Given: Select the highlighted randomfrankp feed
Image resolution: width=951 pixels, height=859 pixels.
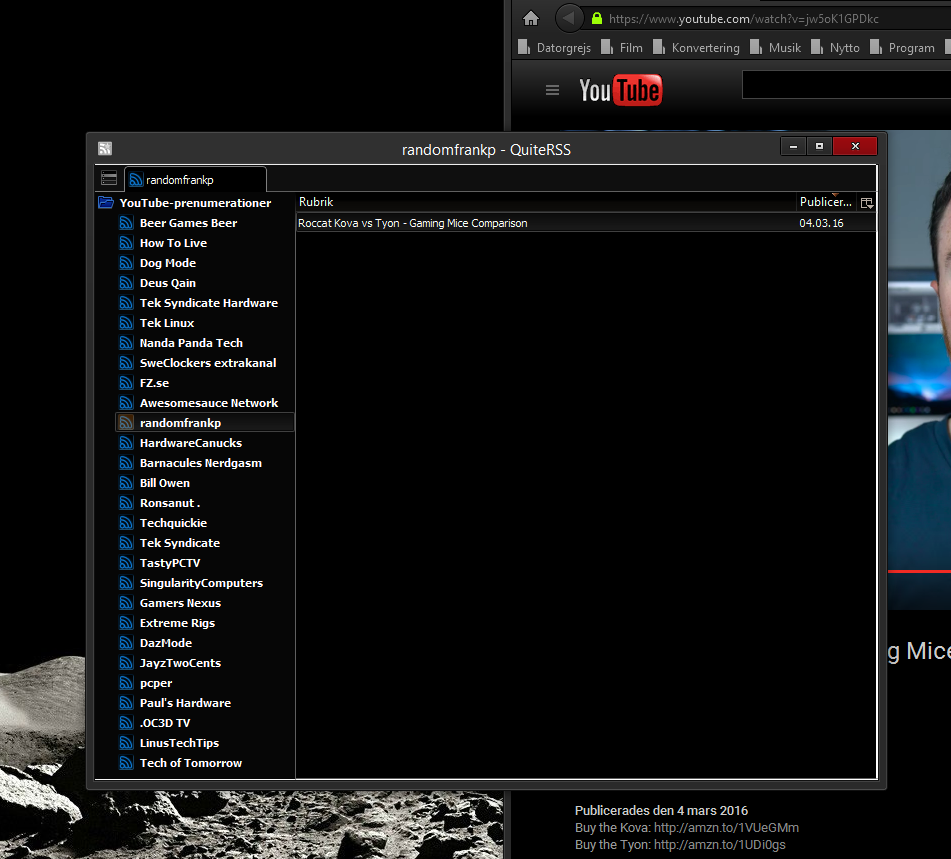Looking at the screenshot, I should 204,423.
